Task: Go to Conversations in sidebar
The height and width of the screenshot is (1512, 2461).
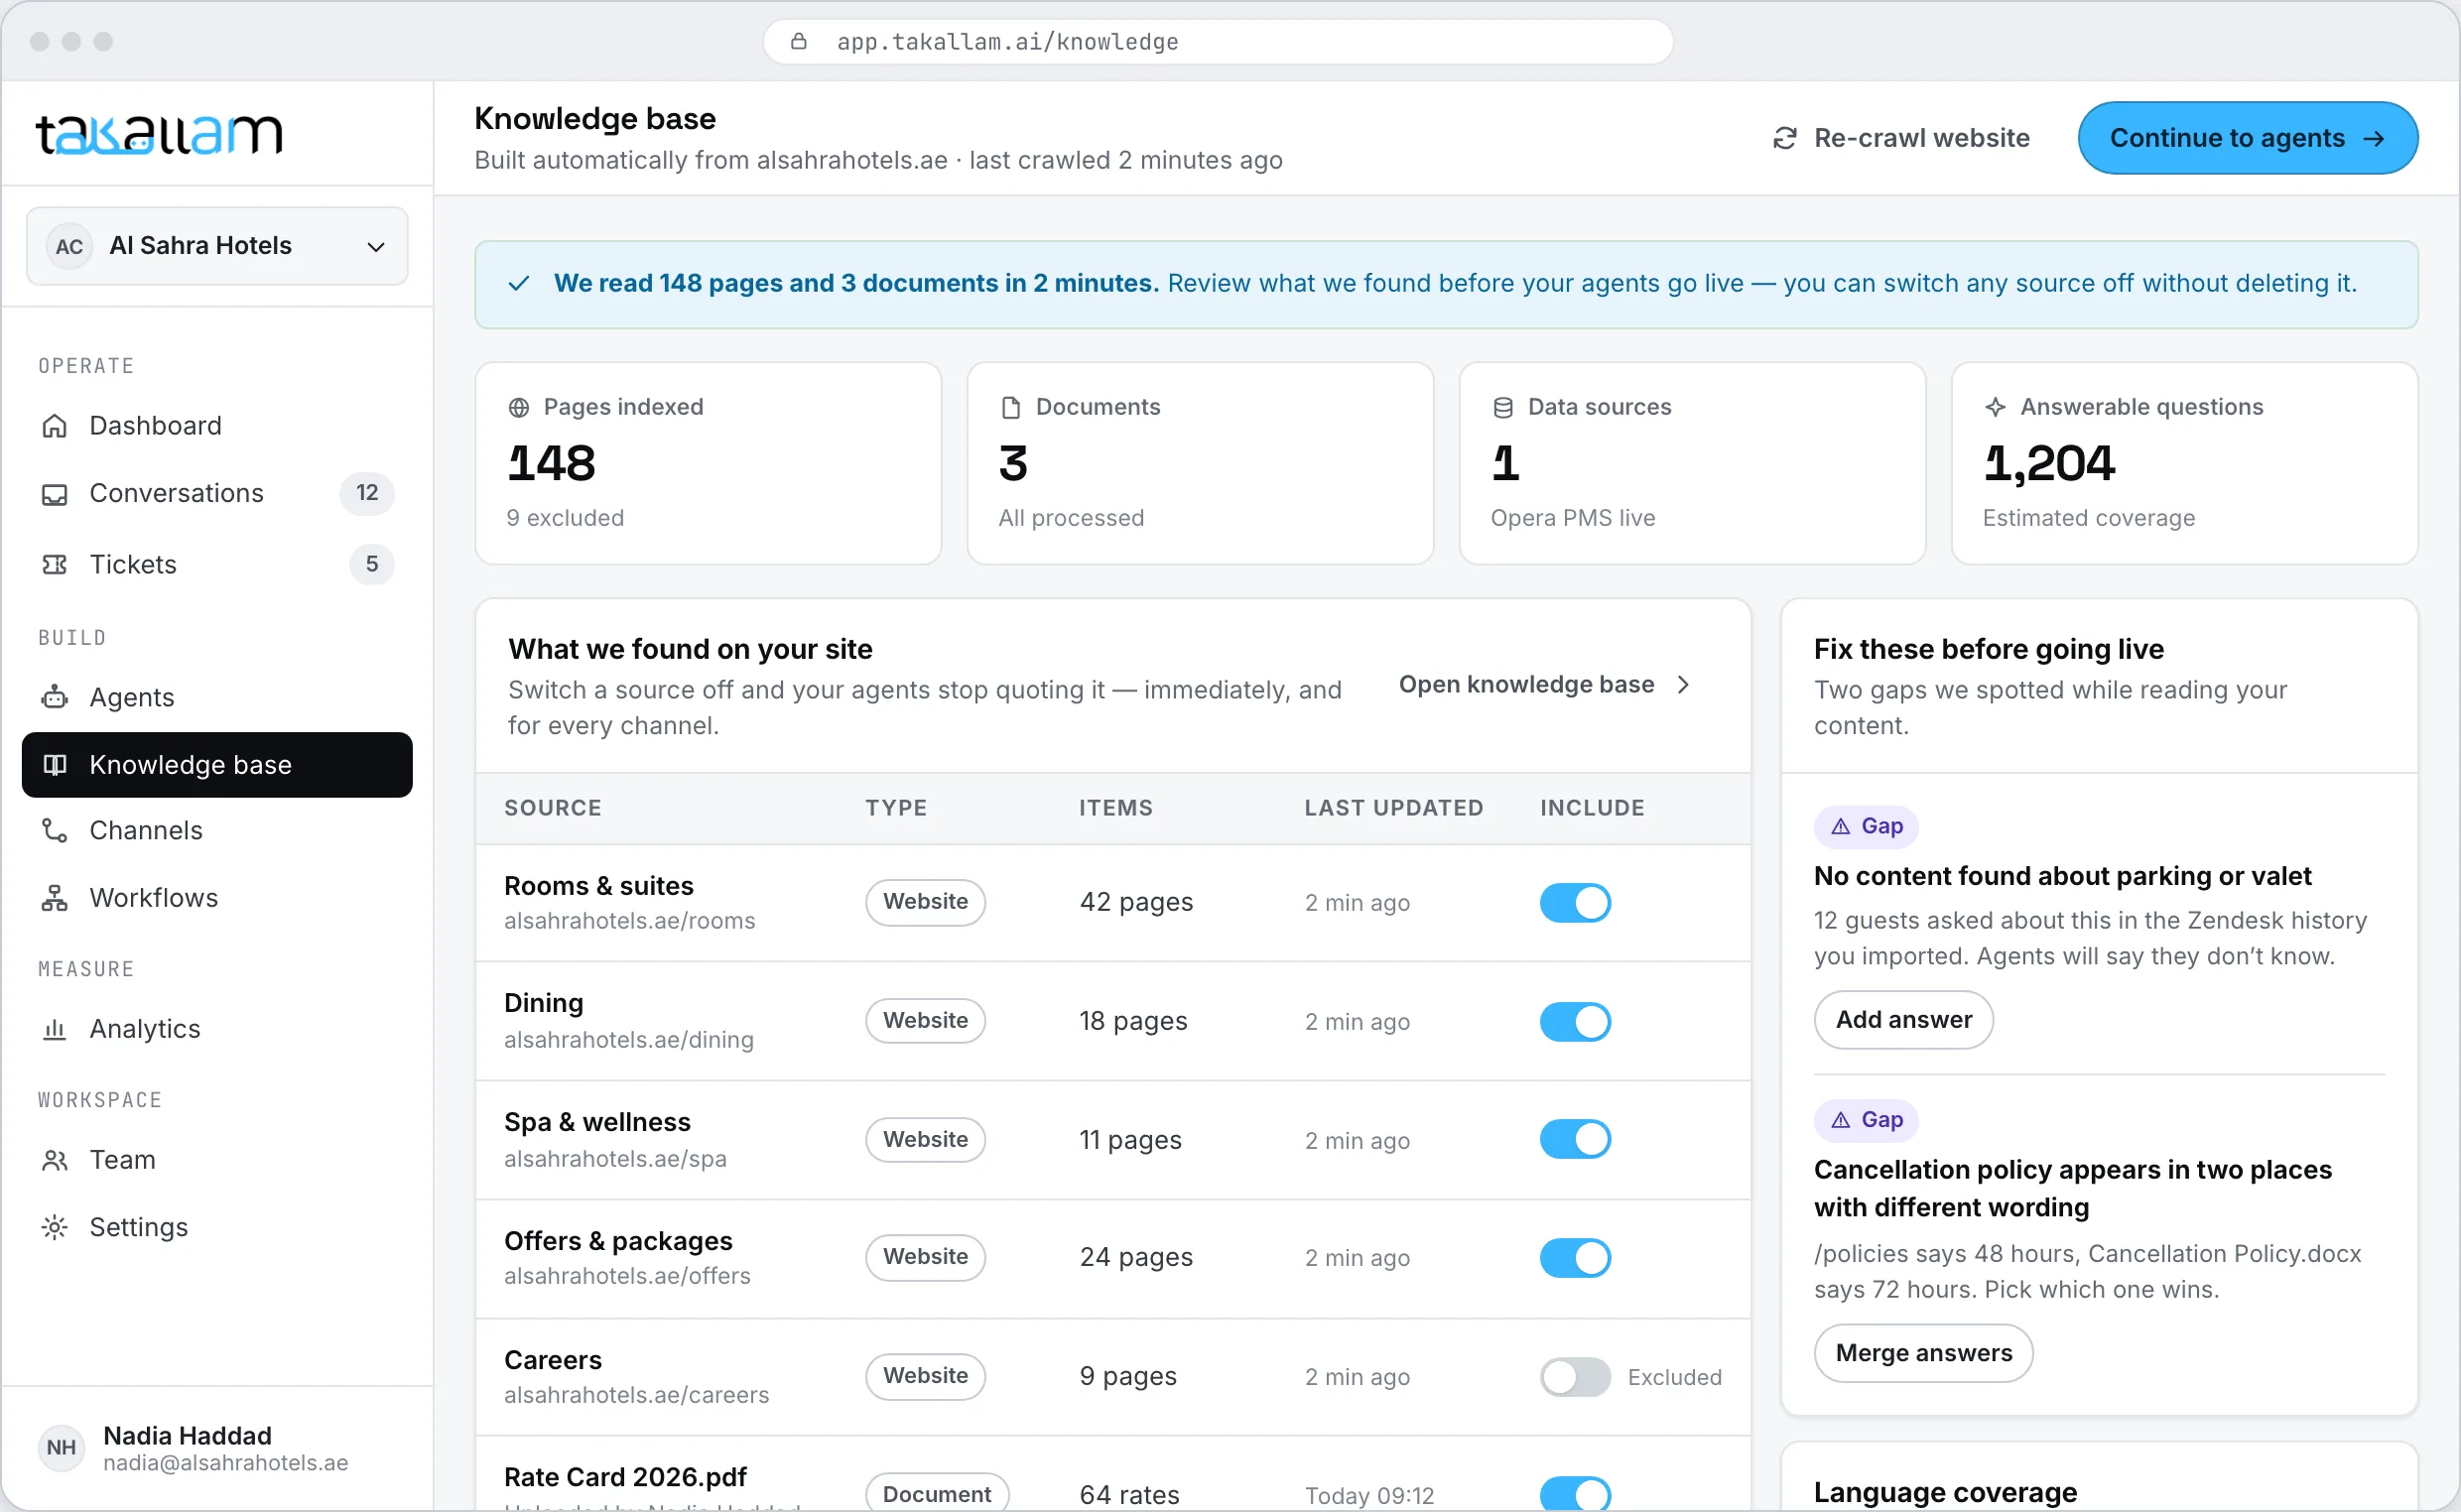Action: click(x=217, y=494)
